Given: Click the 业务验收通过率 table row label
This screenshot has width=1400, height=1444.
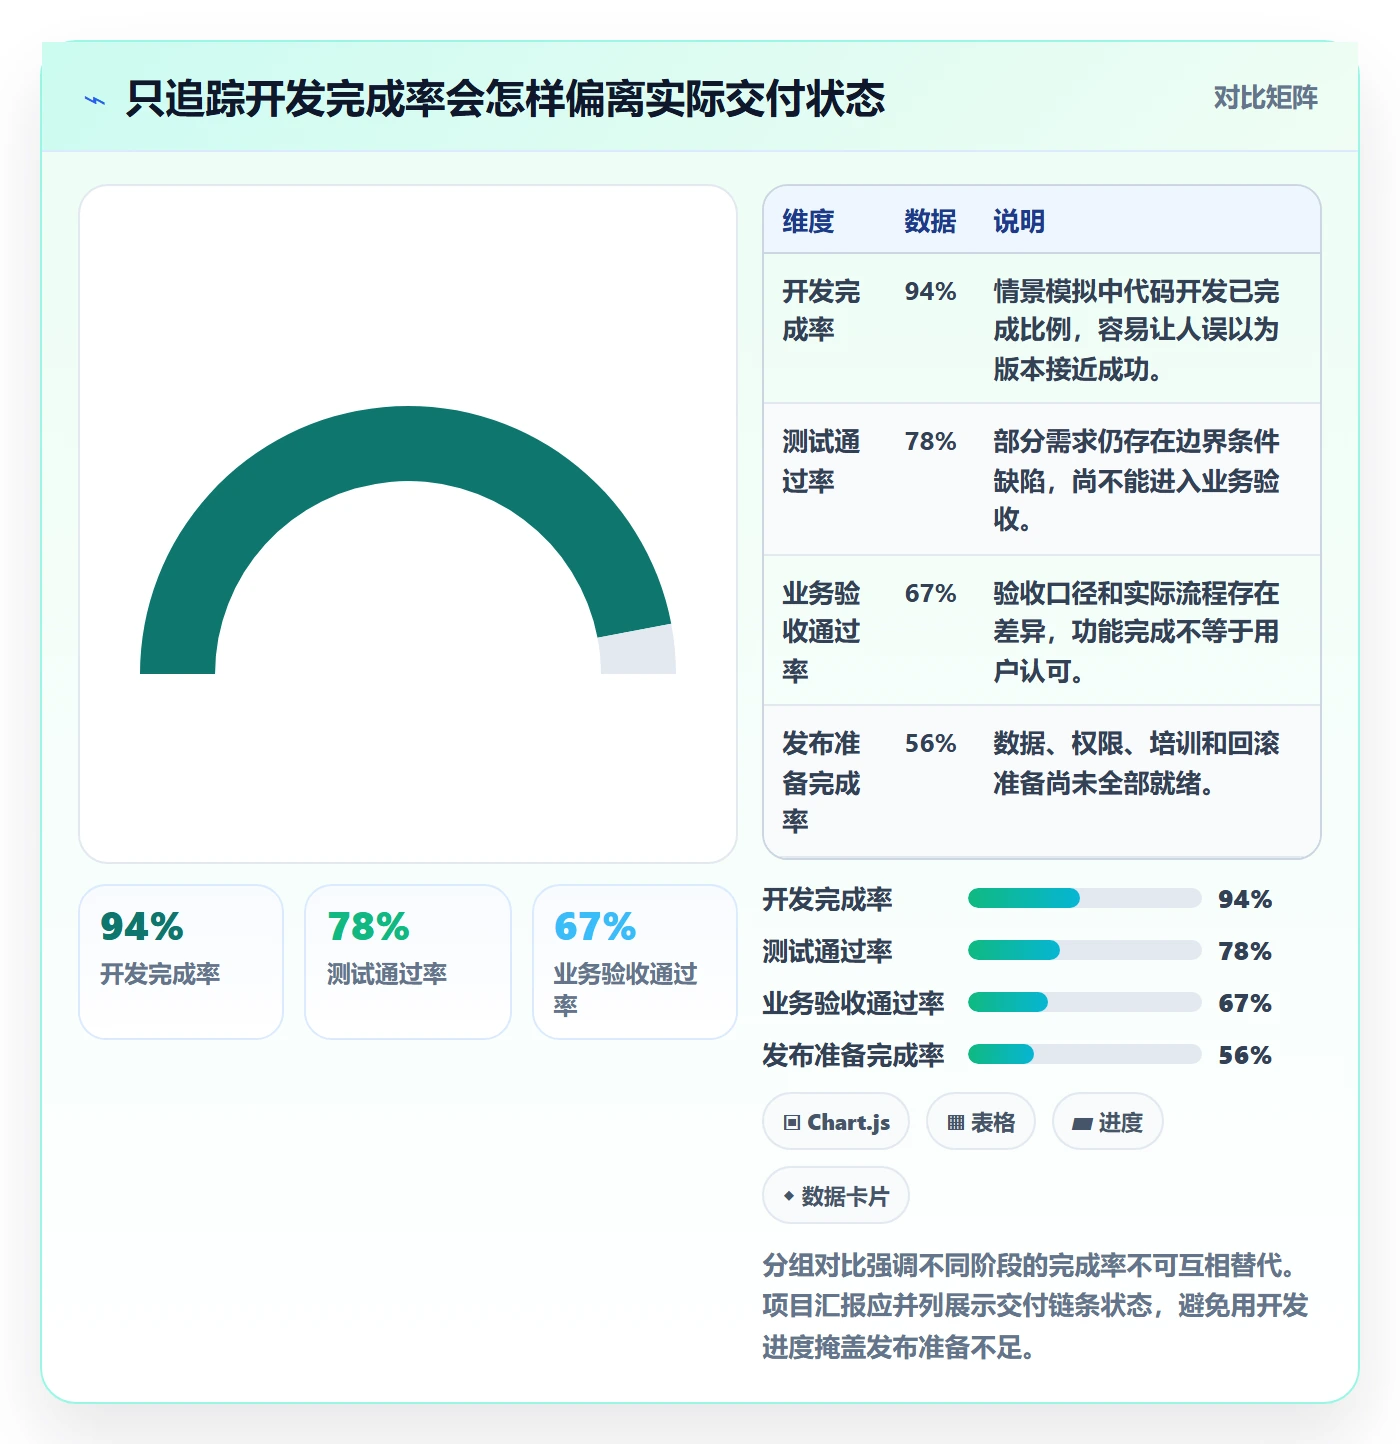Looking at the screenshot, I should (x=821, y=632).
